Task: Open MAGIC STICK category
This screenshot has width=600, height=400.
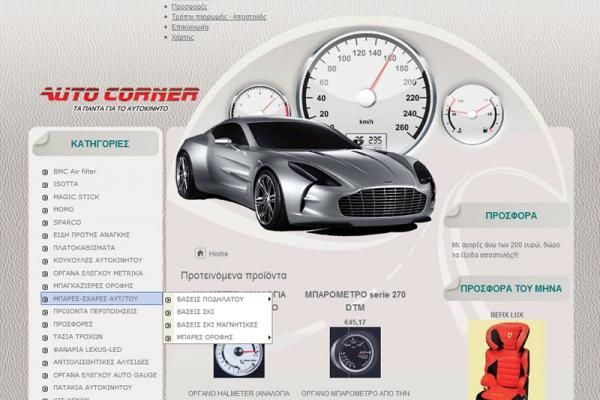Action: point(76,197)
